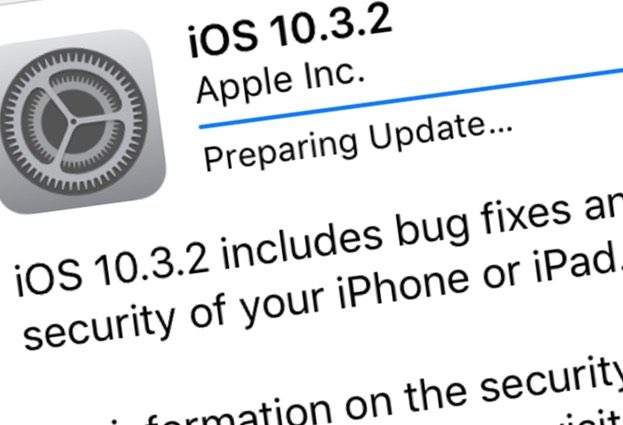The image size is (623, 425).
Task: Tap the Settings gear app icon
Action: 79,121
